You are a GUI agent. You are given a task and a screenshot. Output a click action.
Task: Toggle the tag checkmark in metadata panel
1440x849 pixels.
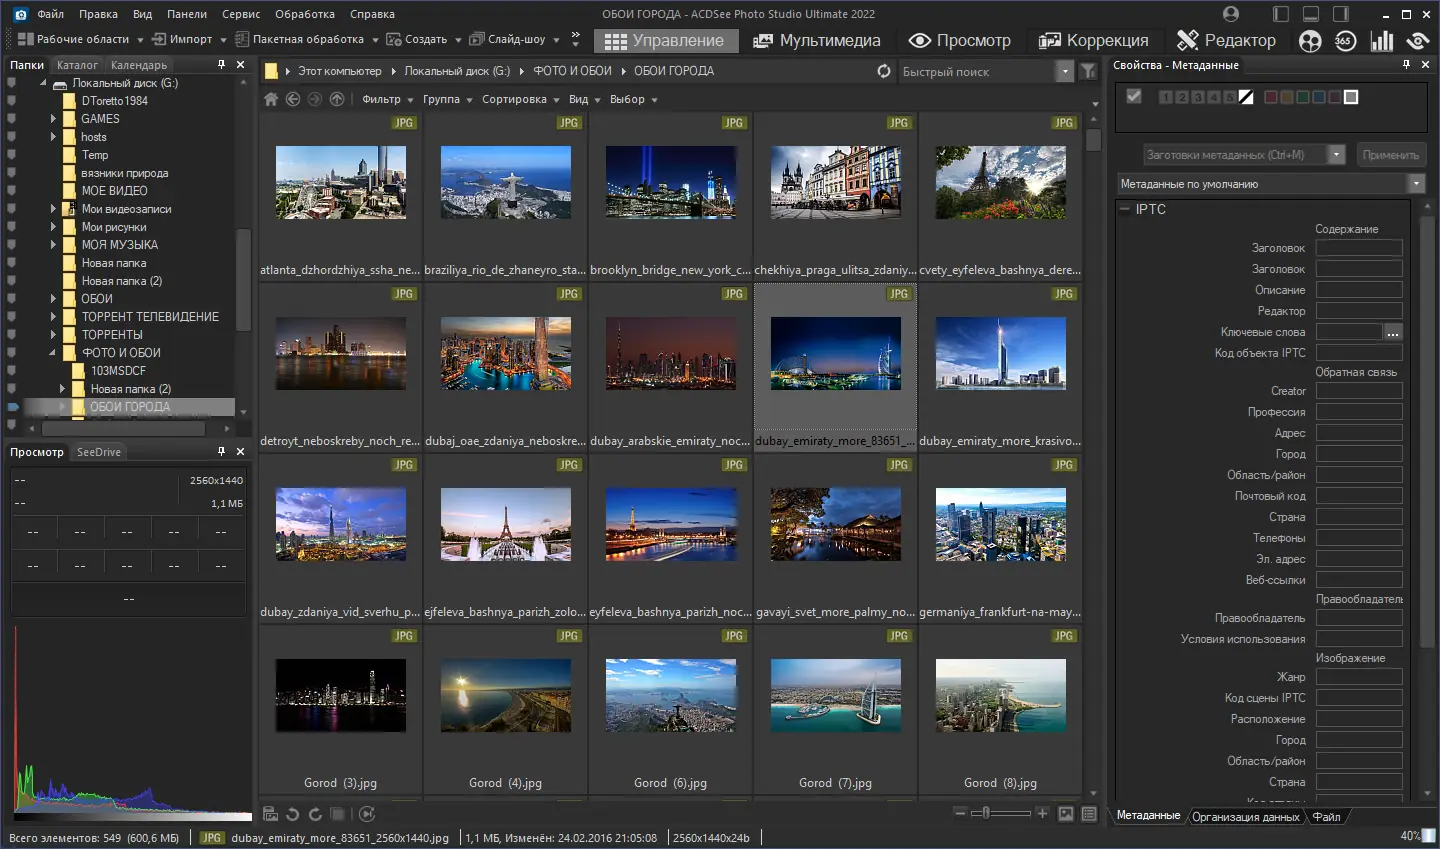[1133, 96]
